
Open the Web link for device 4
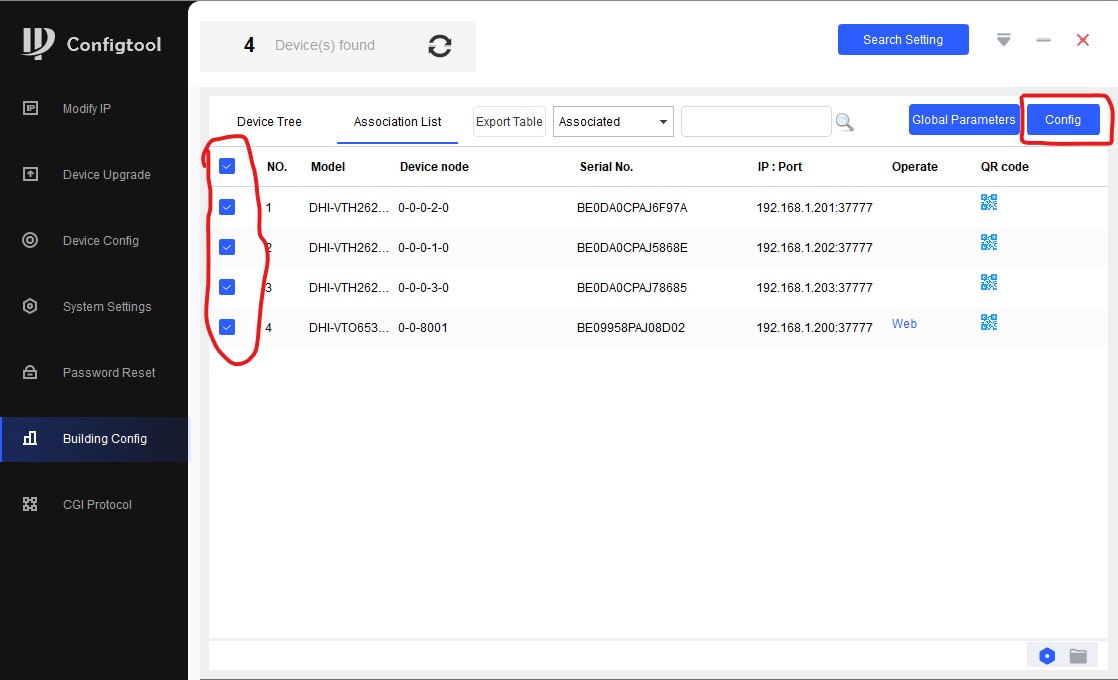pyautogui.click(x=904, y=324)
